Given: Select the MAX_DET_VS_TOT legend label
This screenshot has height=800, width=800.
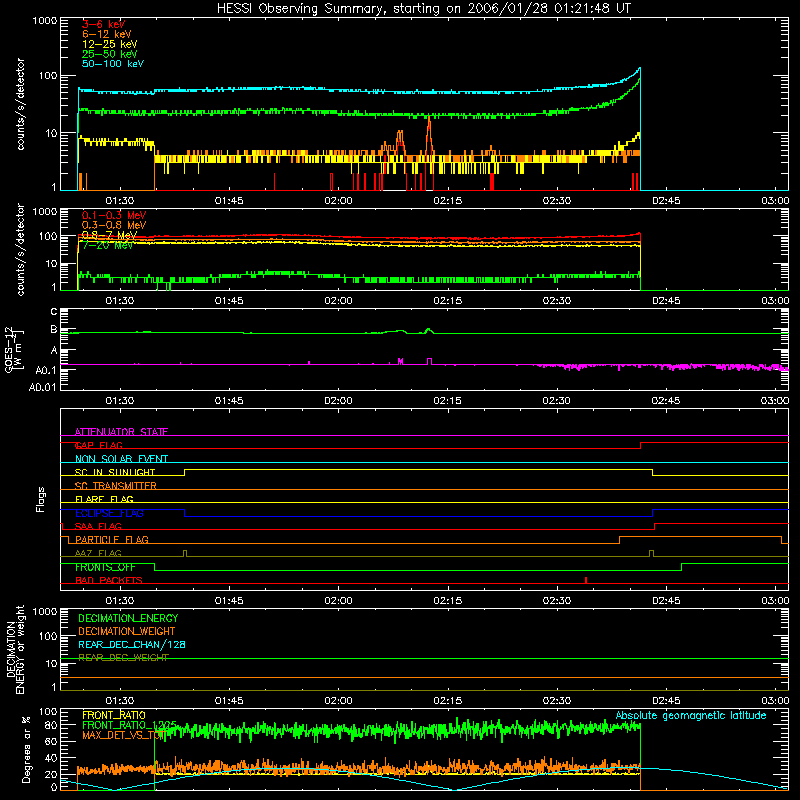Looking at the screenshot, I should [123, 735].
